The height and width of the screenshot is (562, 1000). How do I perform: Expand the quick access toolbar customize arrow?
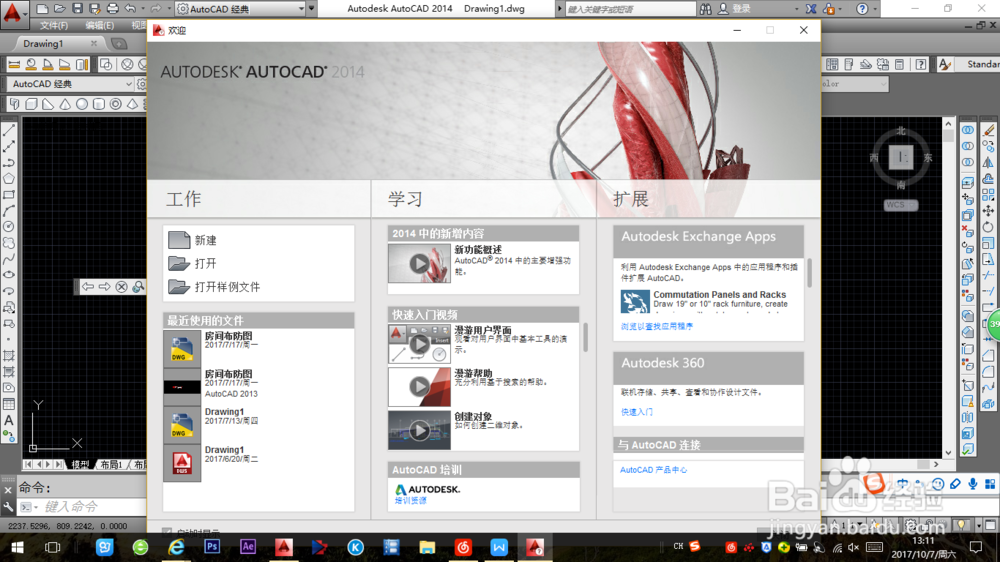312,9
